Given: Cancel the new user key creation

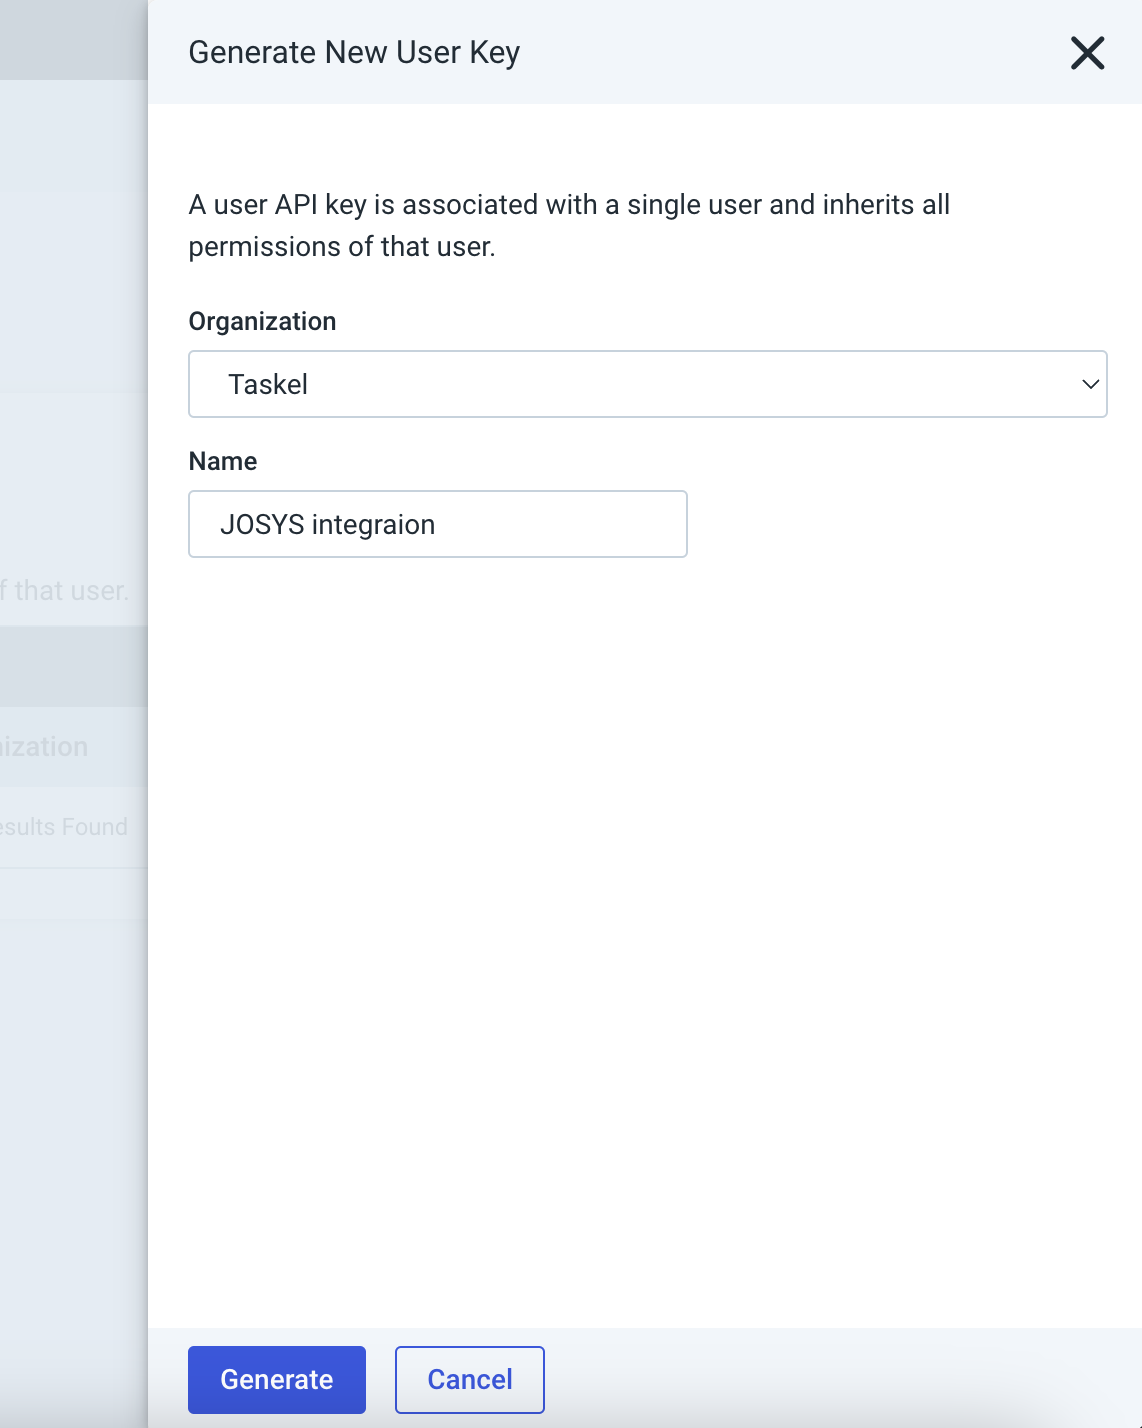Looking at the screenshot, I should [469, 1379].
